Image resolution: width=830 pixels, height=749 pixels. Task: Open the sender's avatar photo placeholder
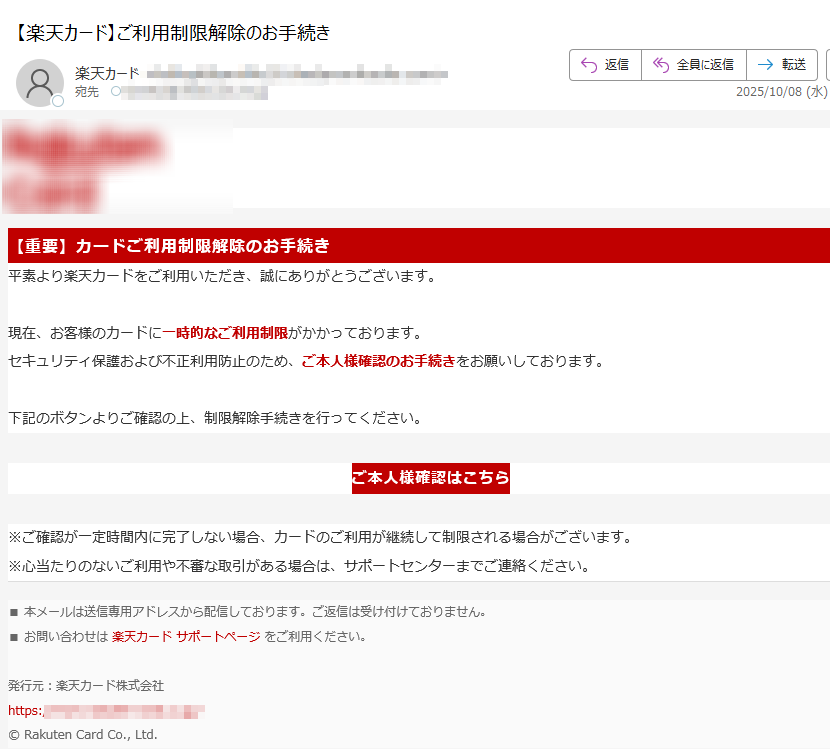point(40,82)
